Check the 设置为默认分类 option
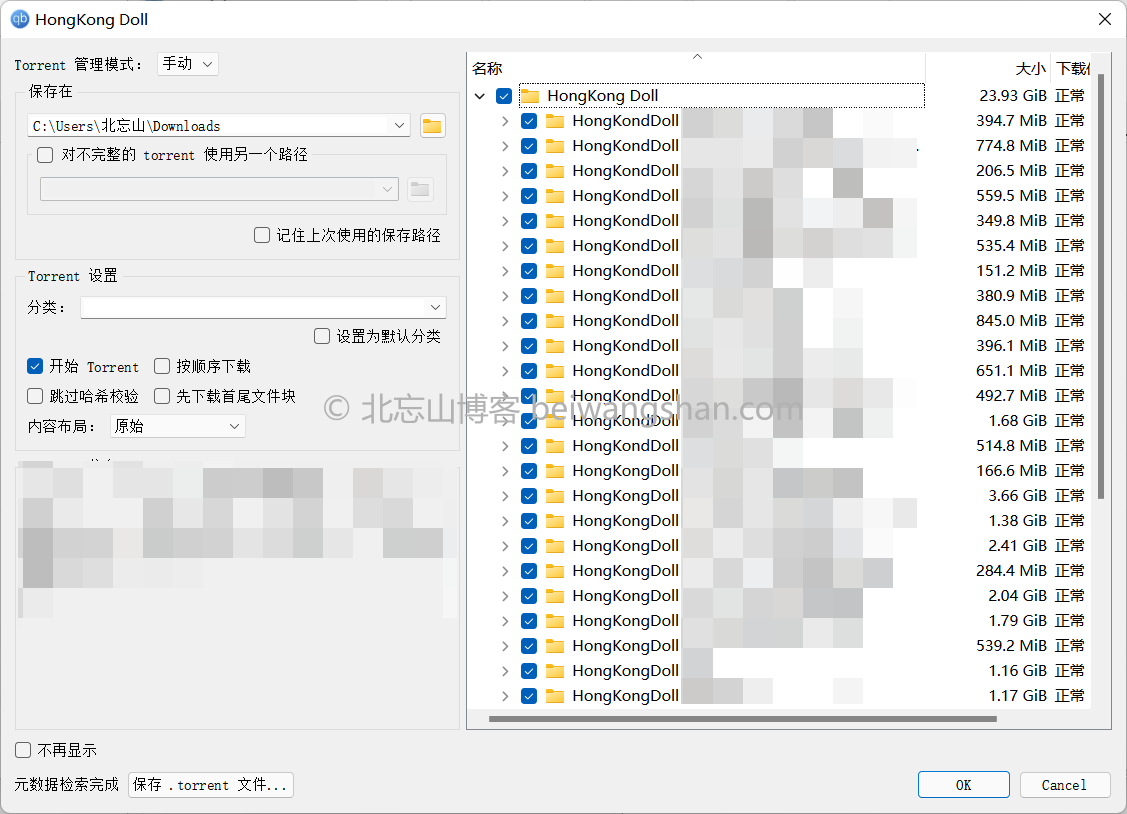Viewport: 1127px width, 814px height. (322, 336)
